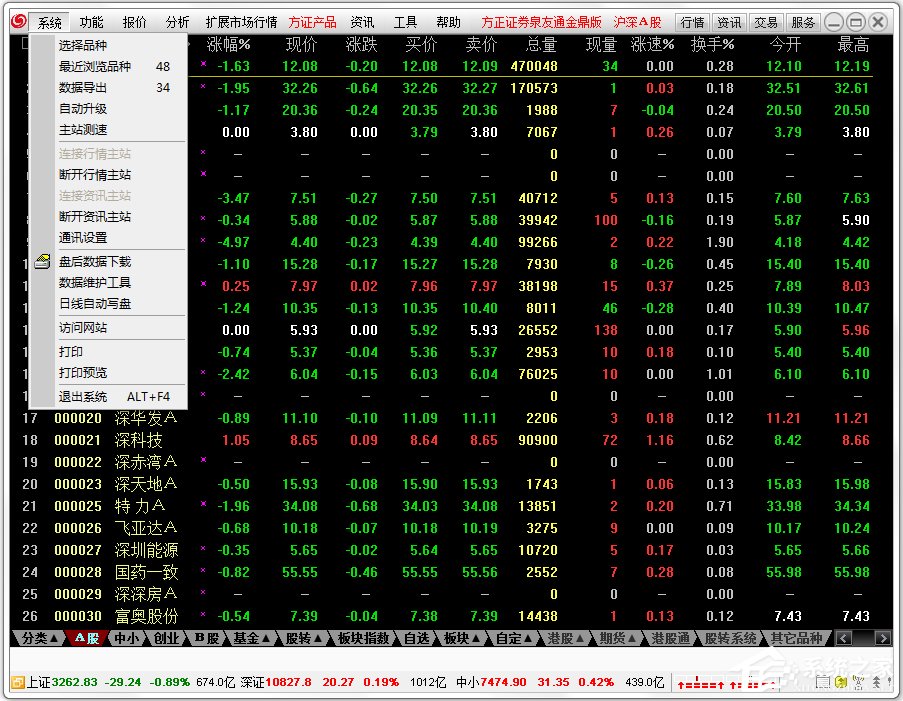The width and height of the screenshot is (903, 701).
Task: Choose 选择品种 from the 系统 menu
Action: coord(108,46)
